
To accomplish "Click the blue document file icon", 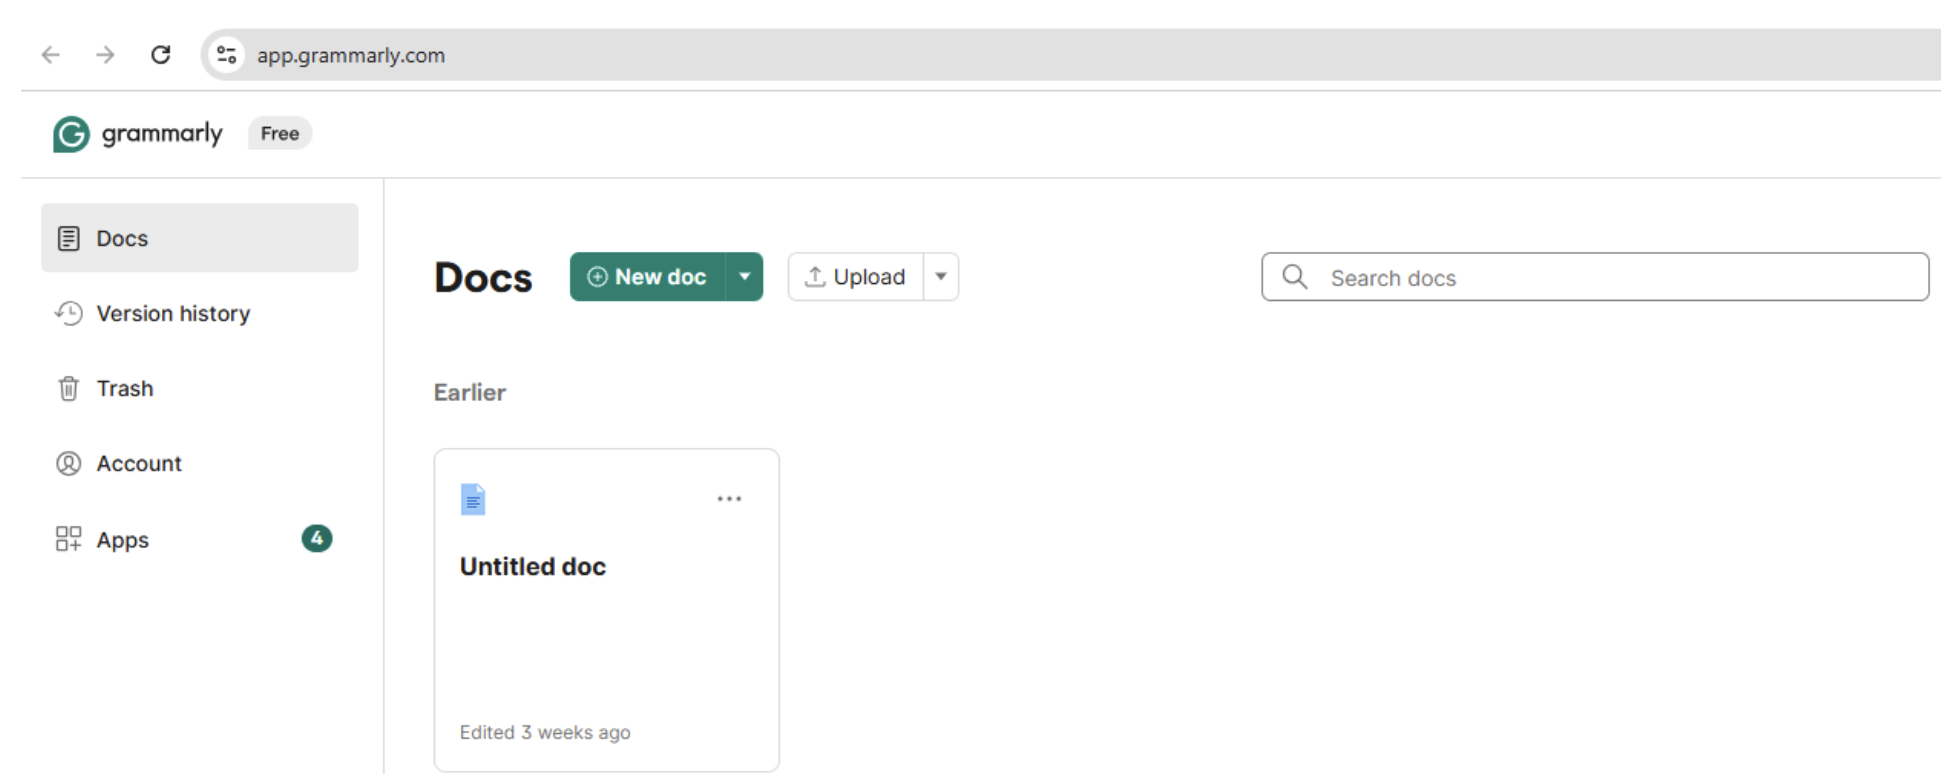I will point(473,499).
